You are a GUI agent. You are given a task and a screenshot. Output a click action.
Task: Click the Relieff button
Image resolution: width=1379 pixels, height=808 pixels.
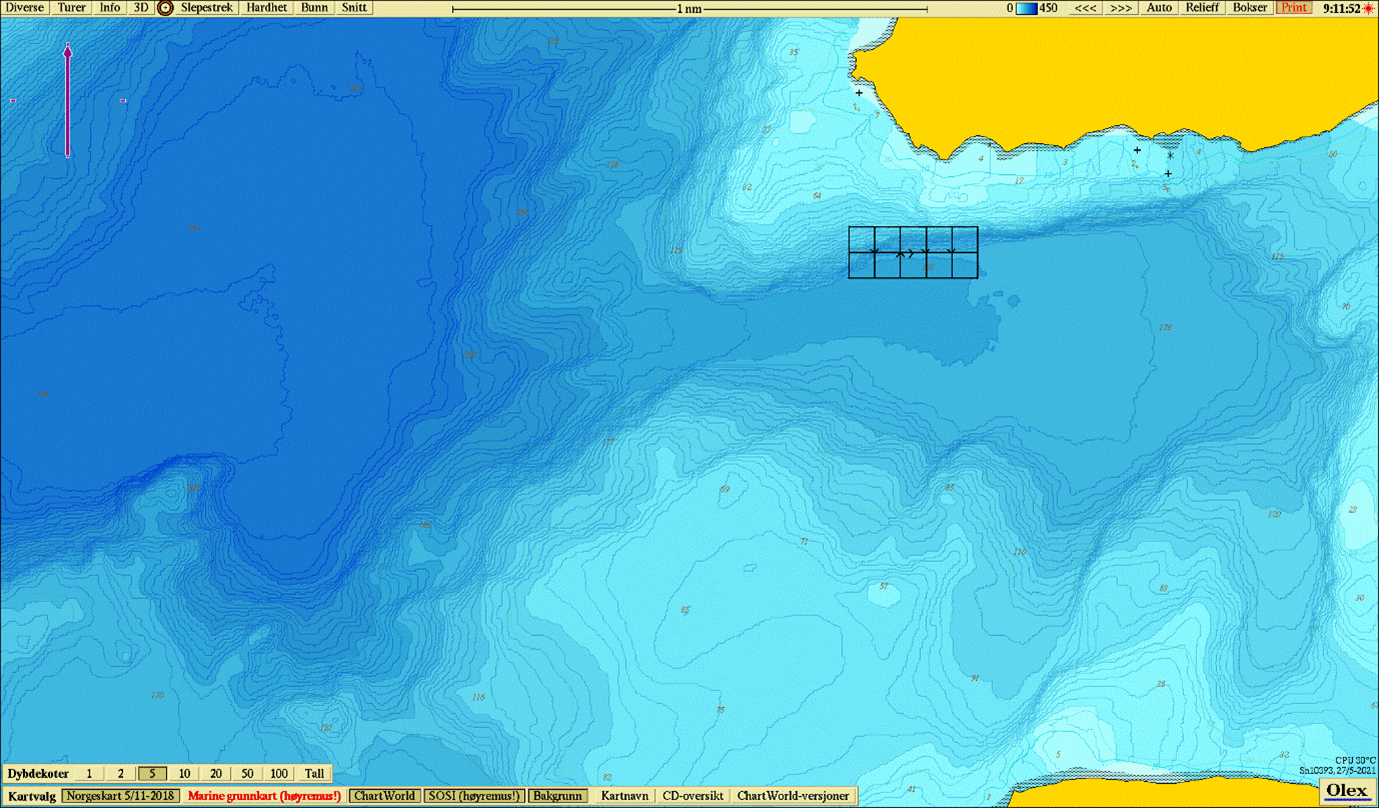1201,8
